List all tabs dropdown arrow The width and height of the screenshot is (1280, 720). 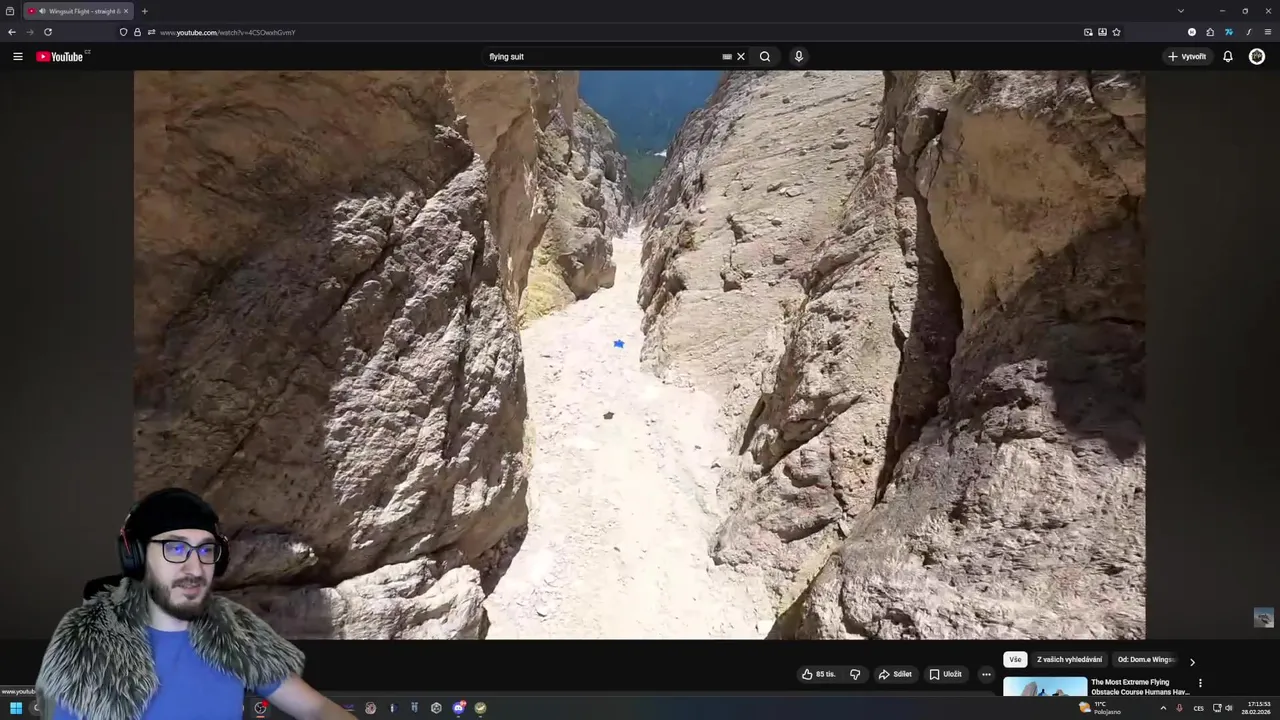coord(1181,11)
